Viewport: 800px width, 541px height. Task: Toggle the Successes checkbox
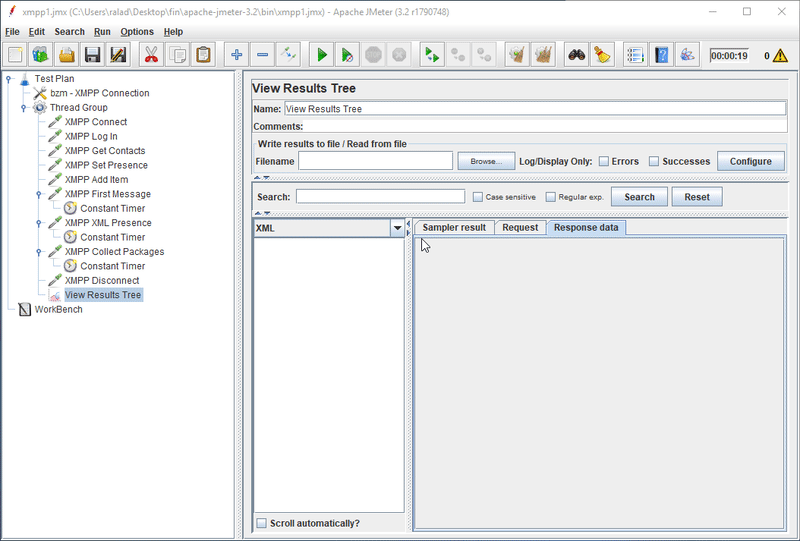point(654,161)
